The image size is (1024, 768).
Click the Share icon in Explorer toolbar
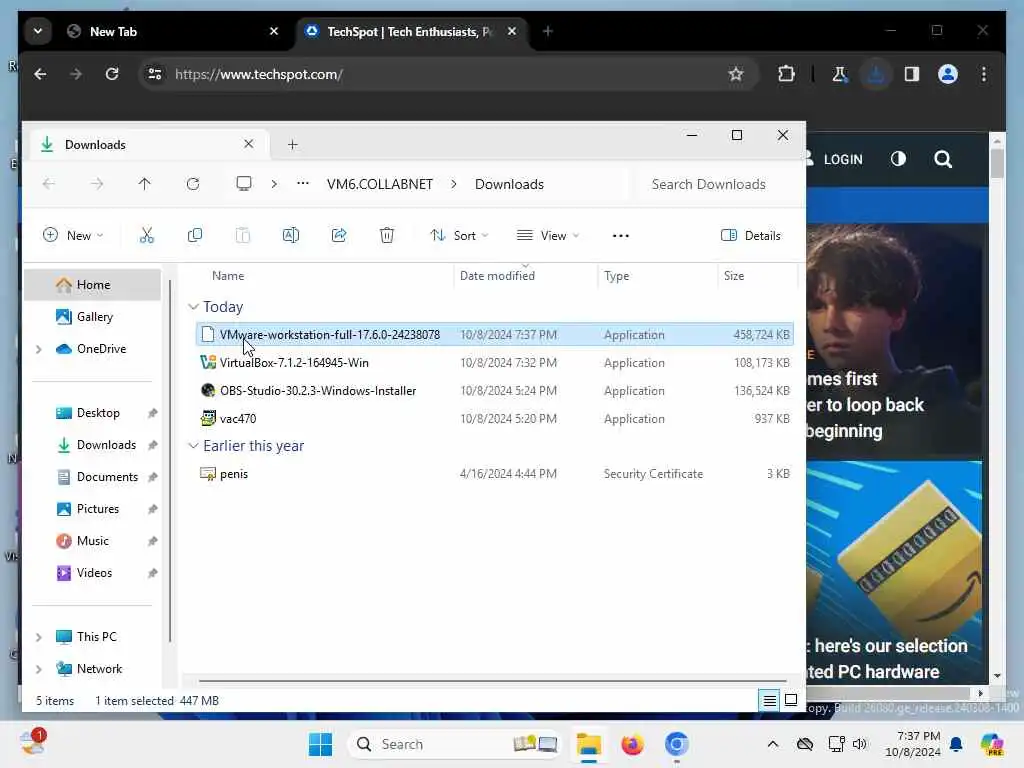339,235
